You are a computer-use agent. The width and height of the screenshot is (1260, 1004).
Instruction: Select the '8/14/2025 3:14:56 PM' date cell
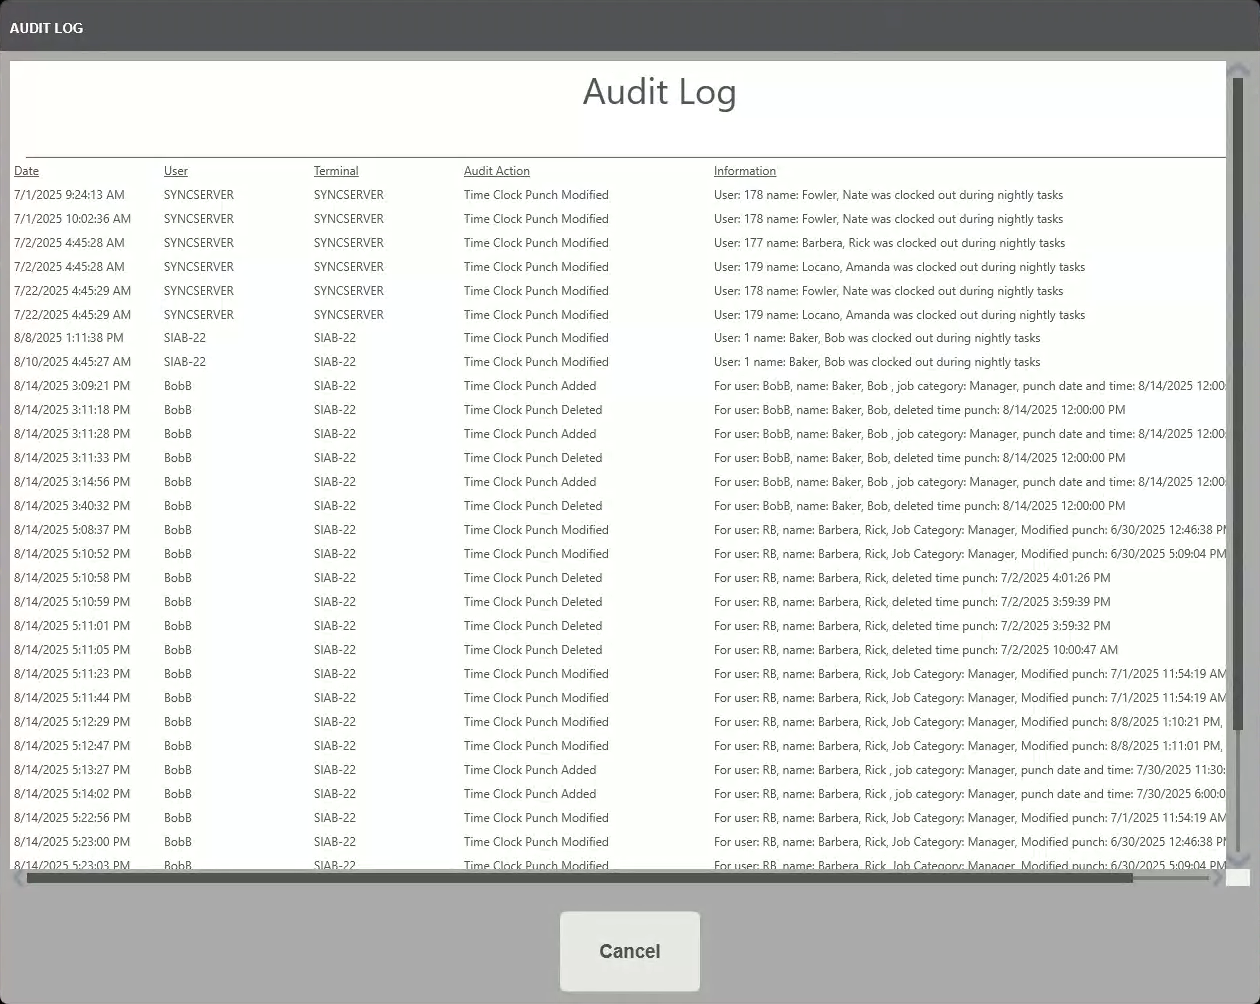(72, 482)
